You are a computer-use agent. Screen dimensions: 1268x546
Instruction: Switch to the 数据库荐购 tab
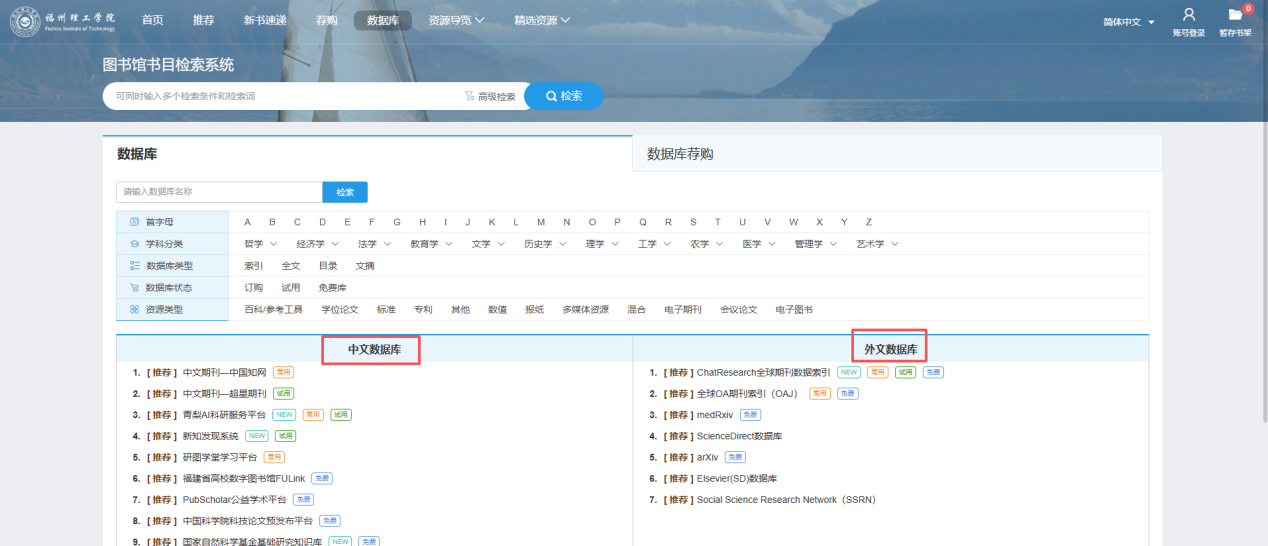[x=680, y=154]
